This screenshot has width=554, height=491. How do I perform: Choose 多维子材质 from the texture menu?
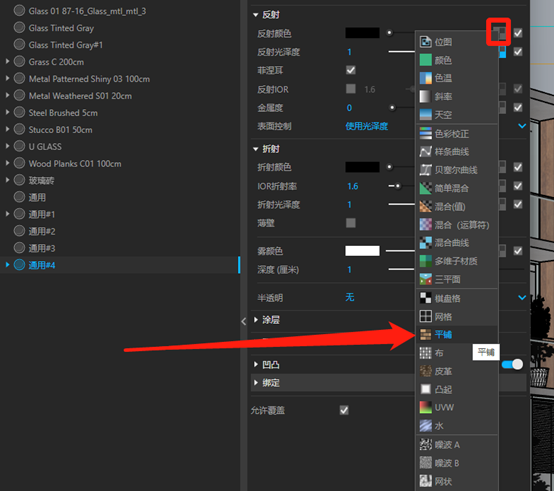(457, 261)
